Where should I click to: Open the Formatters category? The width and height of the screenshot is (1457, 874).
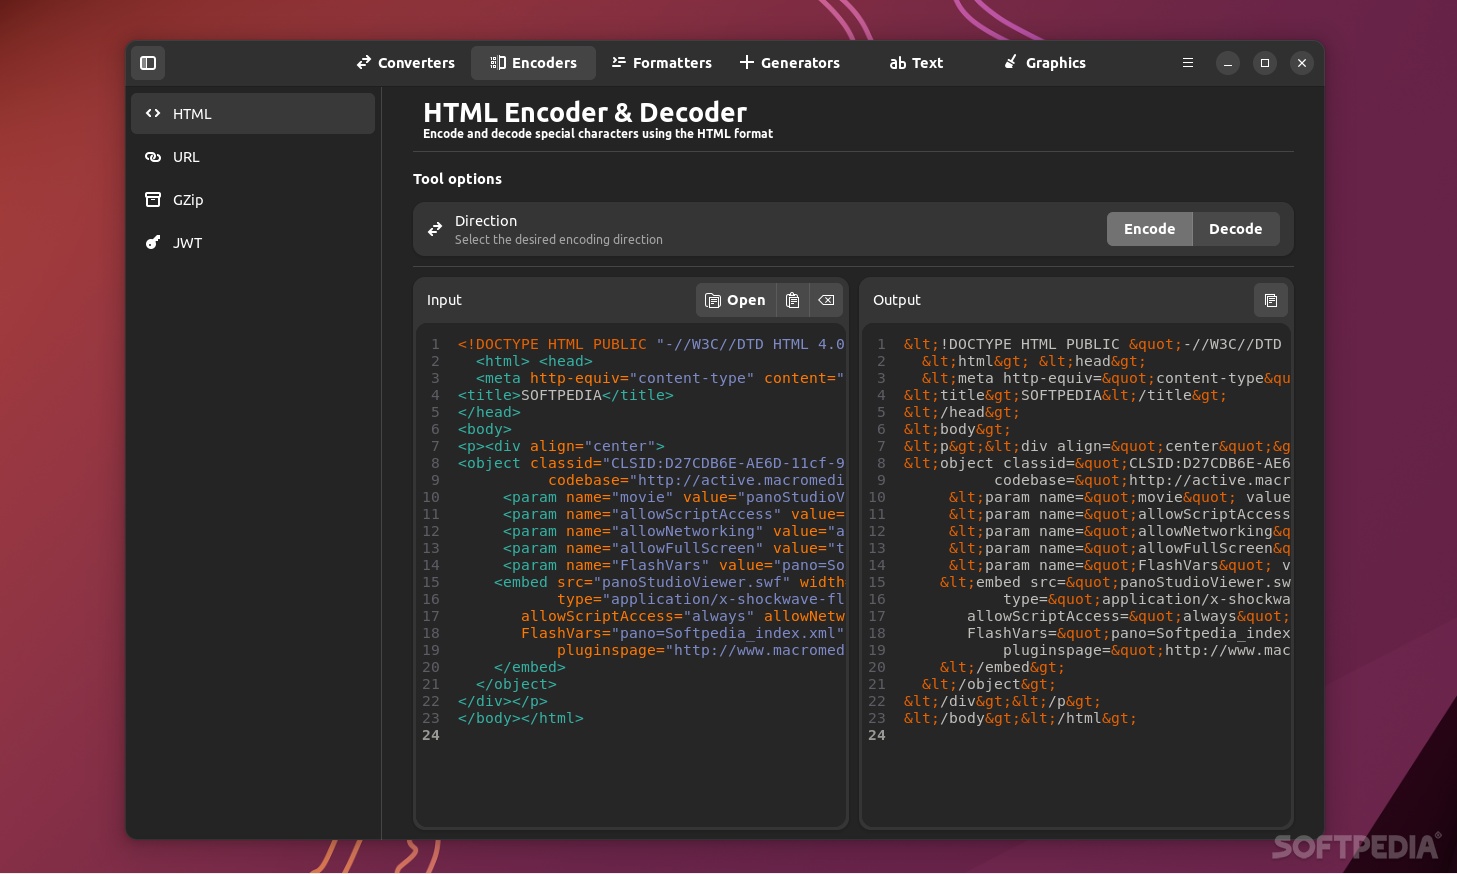coord(661,62)
